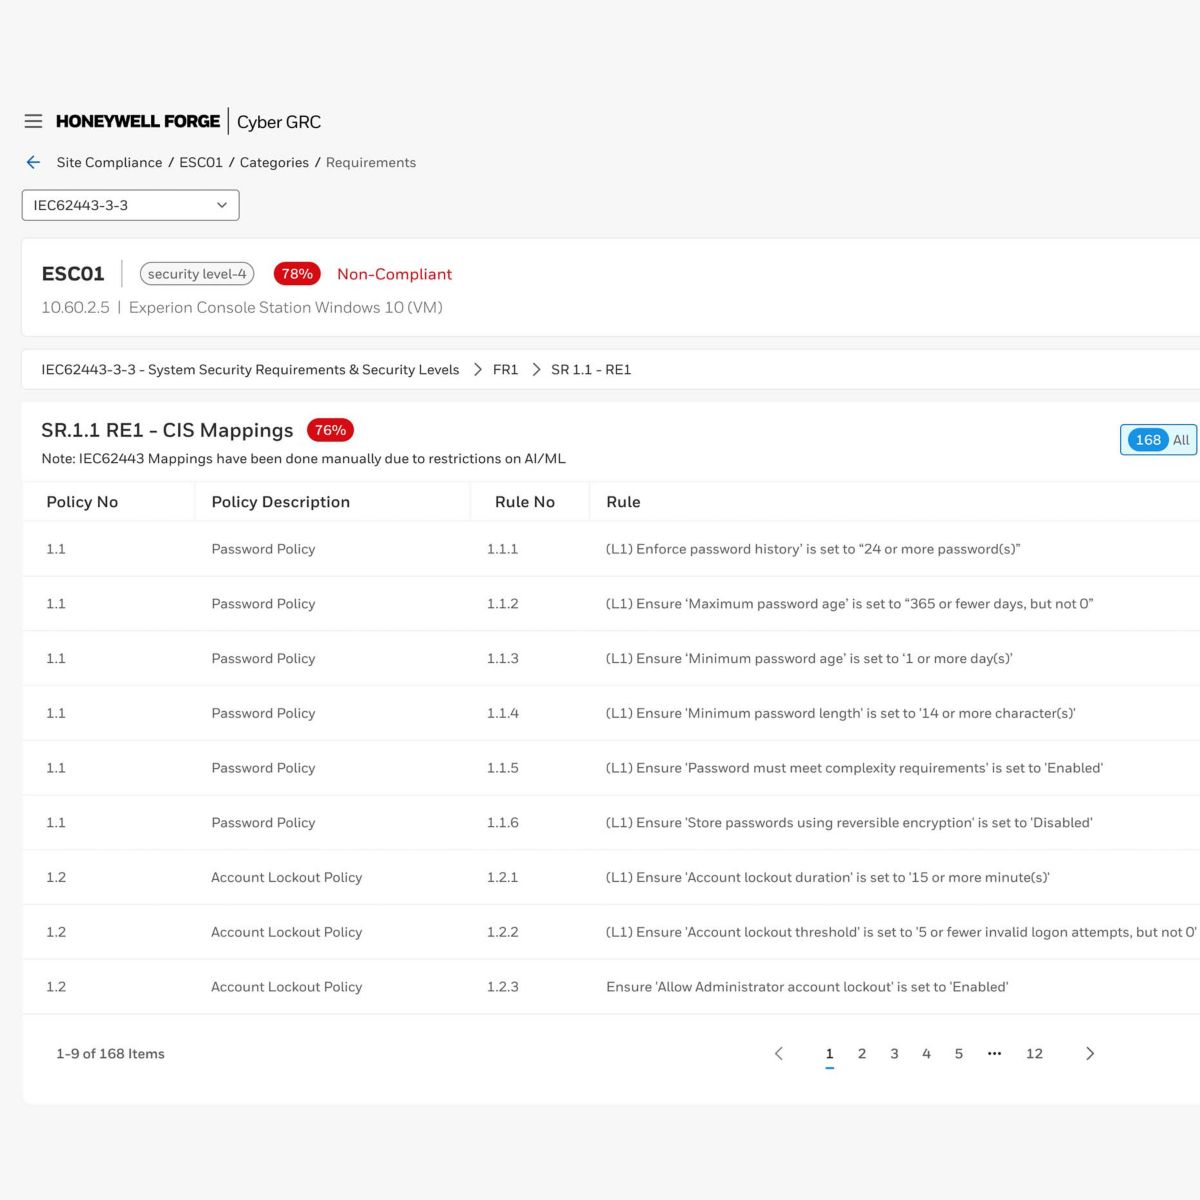Click the Minimum password length rule text

840,713
